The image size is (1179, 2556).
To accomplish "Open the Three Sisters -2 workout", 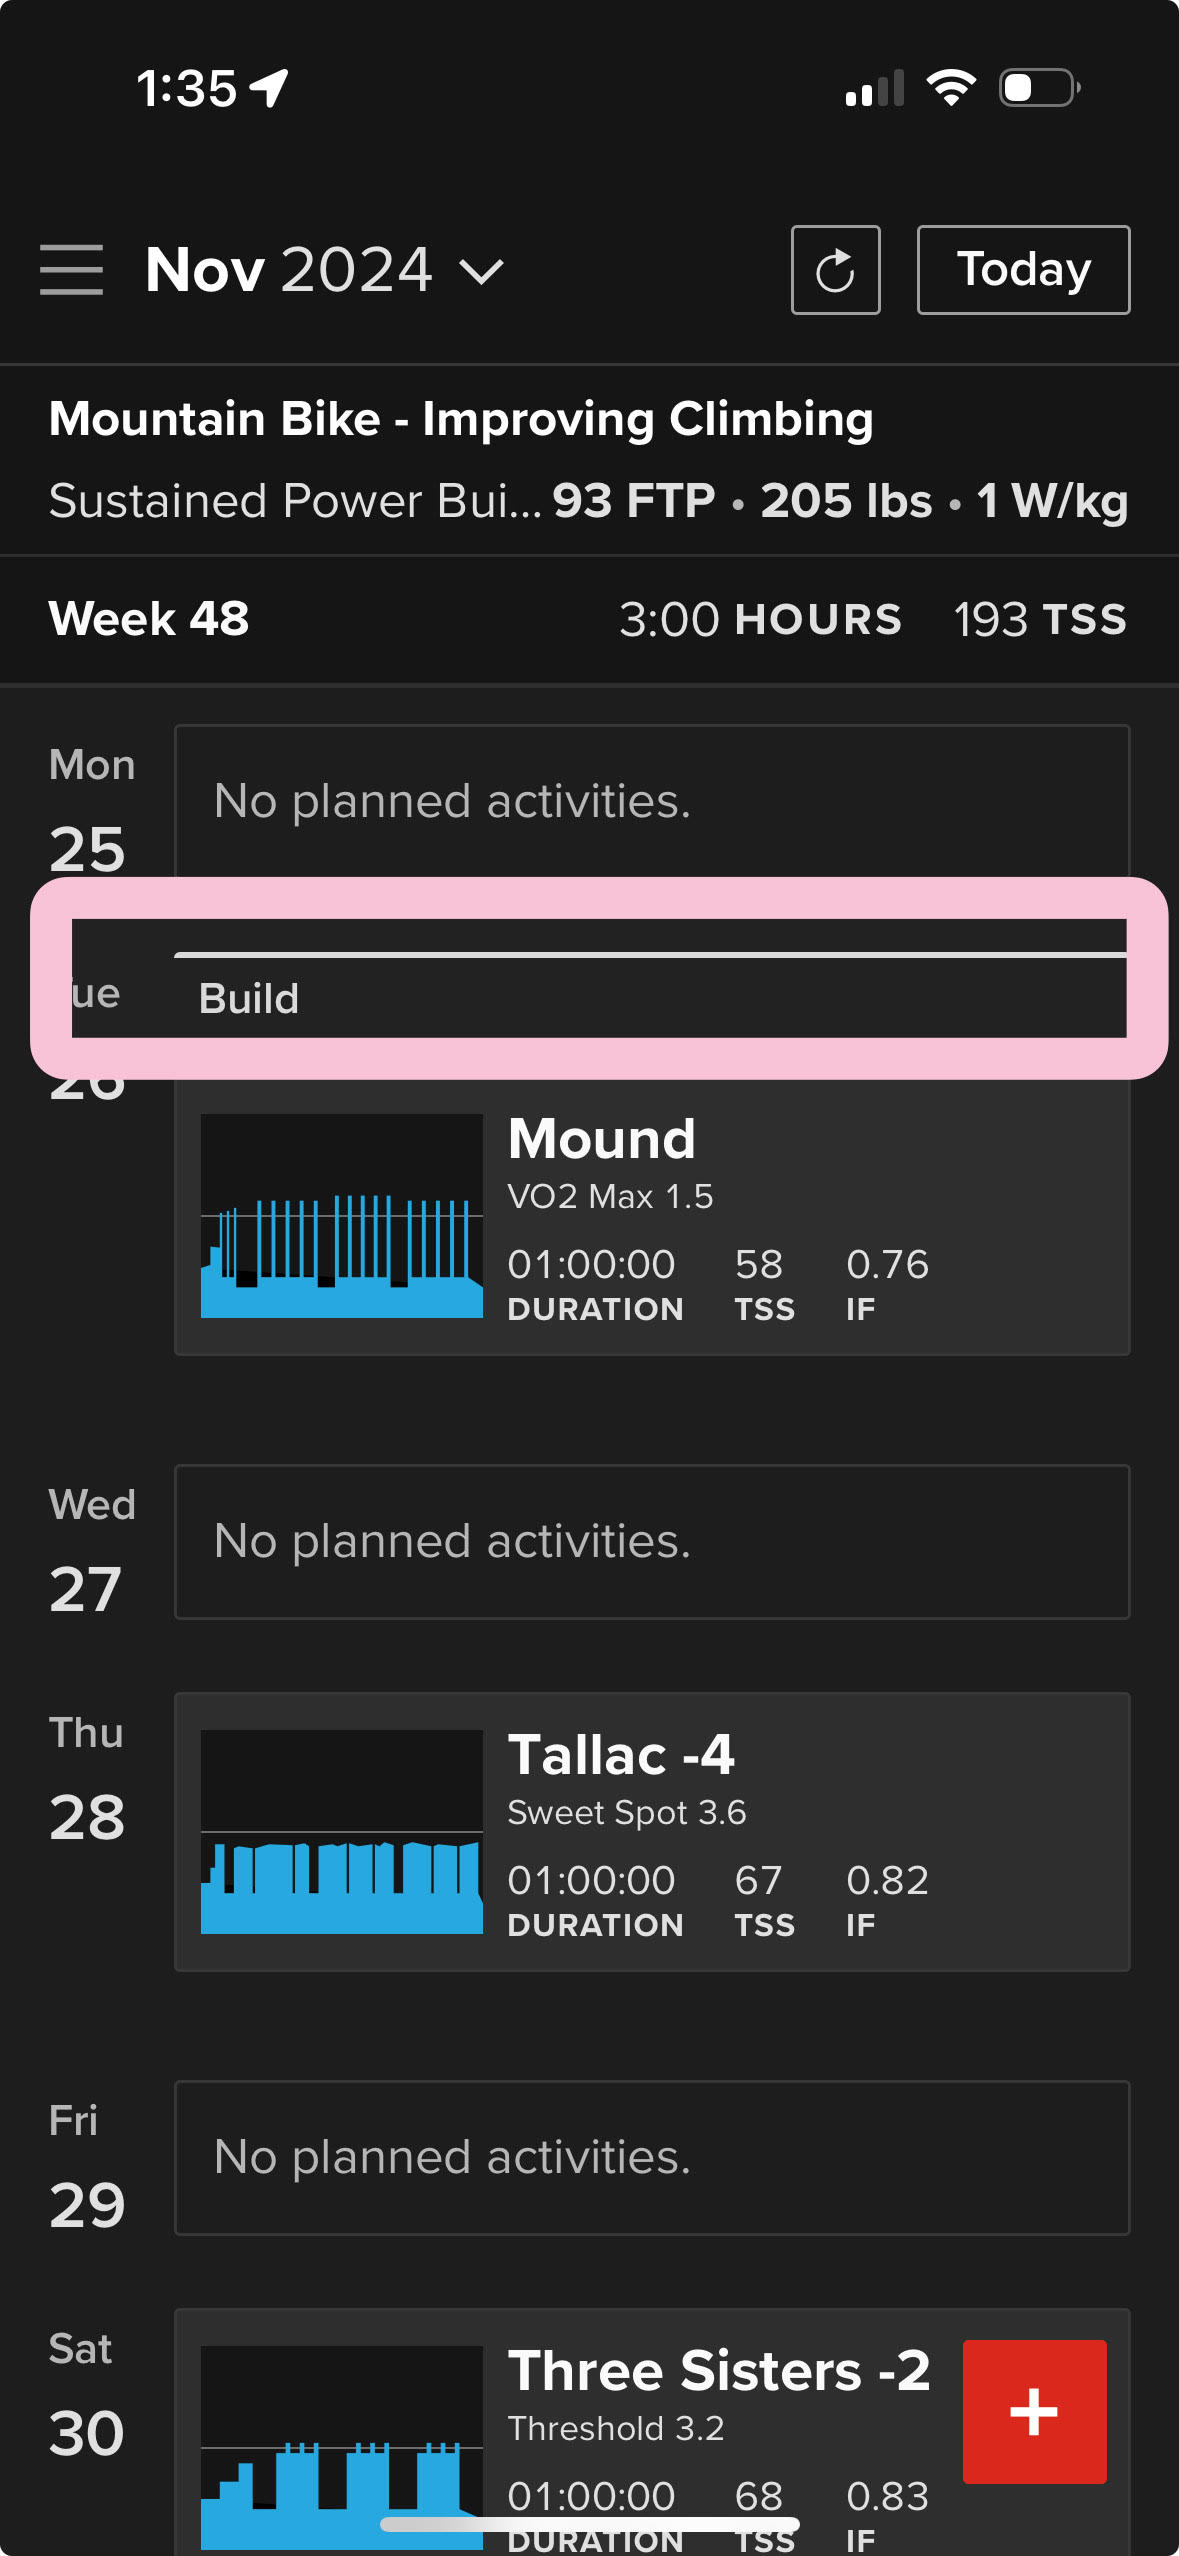I will pyautogui.click(x=652, y=2432).
